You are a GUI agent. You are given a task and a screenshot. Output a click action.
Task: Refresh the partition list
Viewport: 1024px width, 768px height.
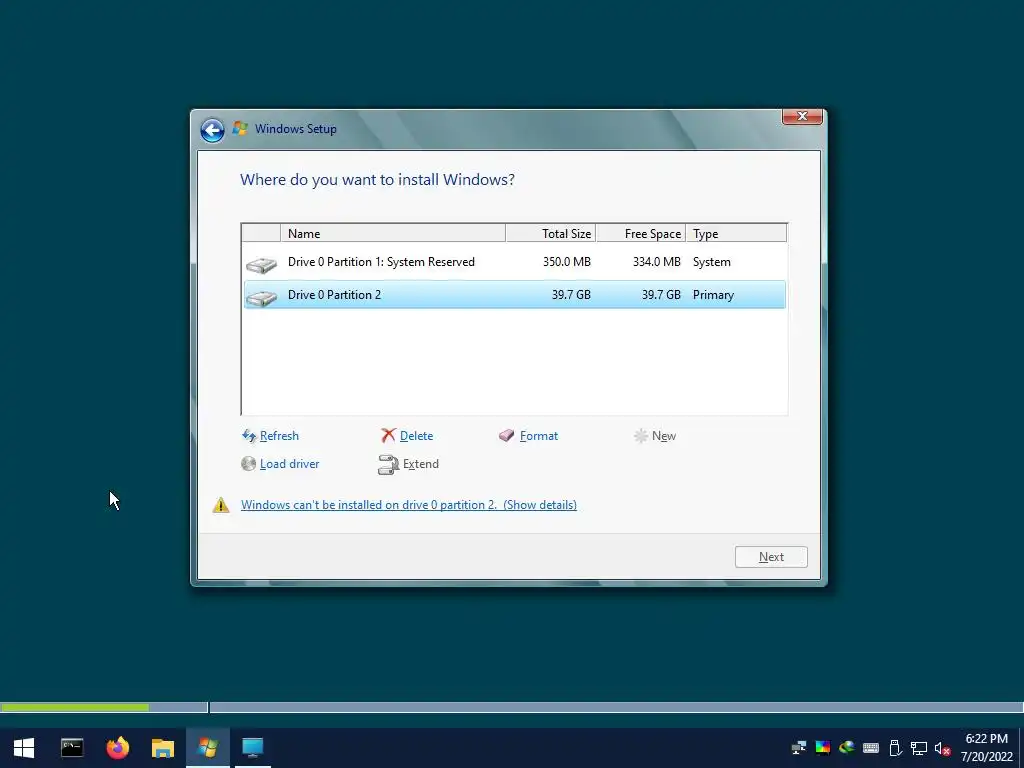click(279, 436)
